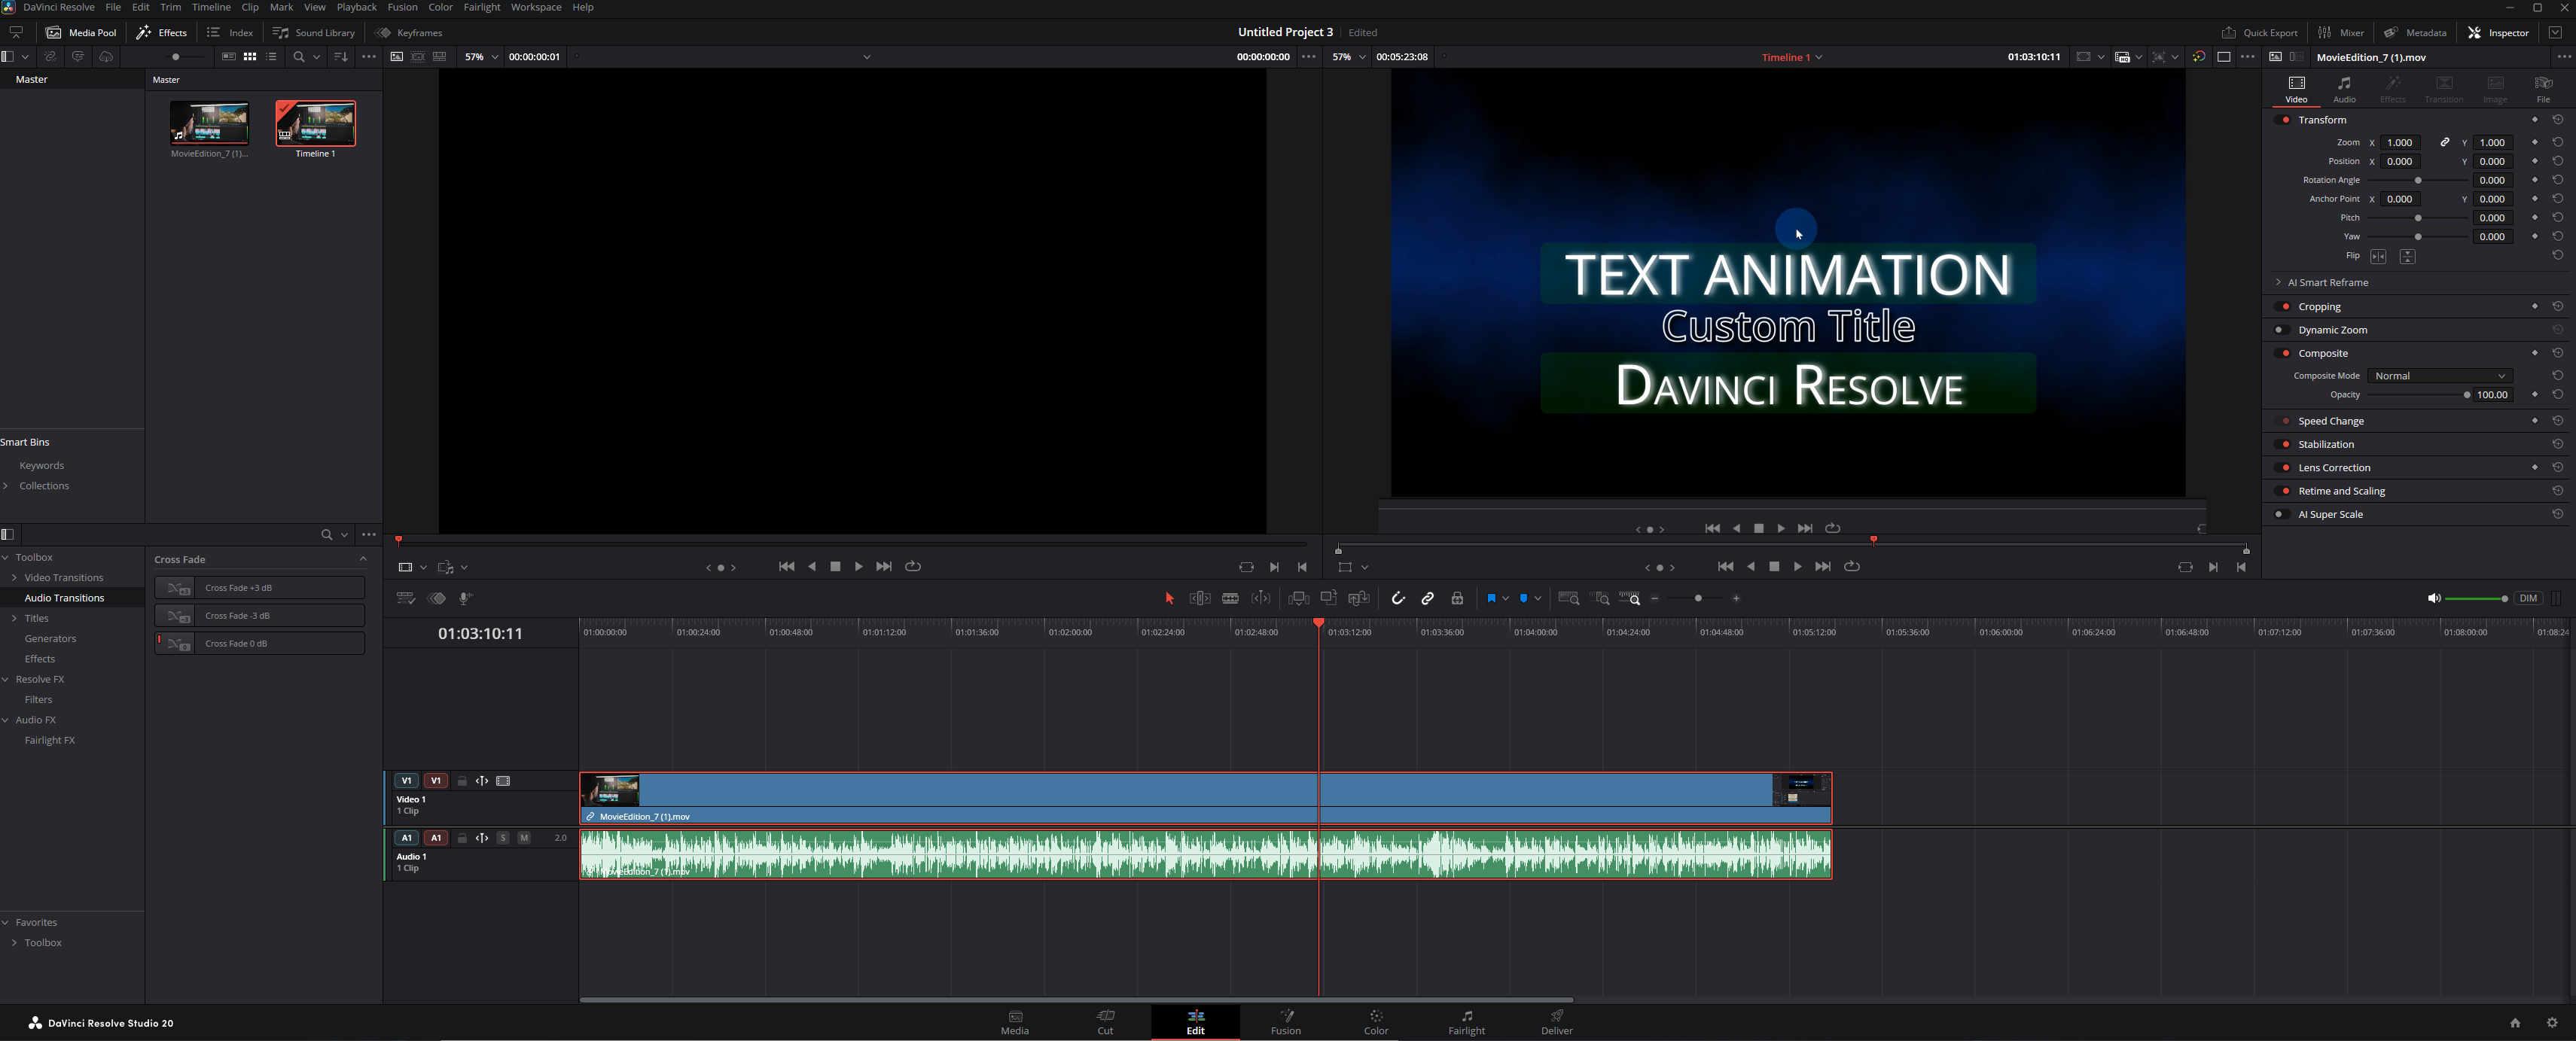This screenshot has height=1041, width=2576.
Task: Expand Video Transitions in Toolbox
Action: [15, 578]
